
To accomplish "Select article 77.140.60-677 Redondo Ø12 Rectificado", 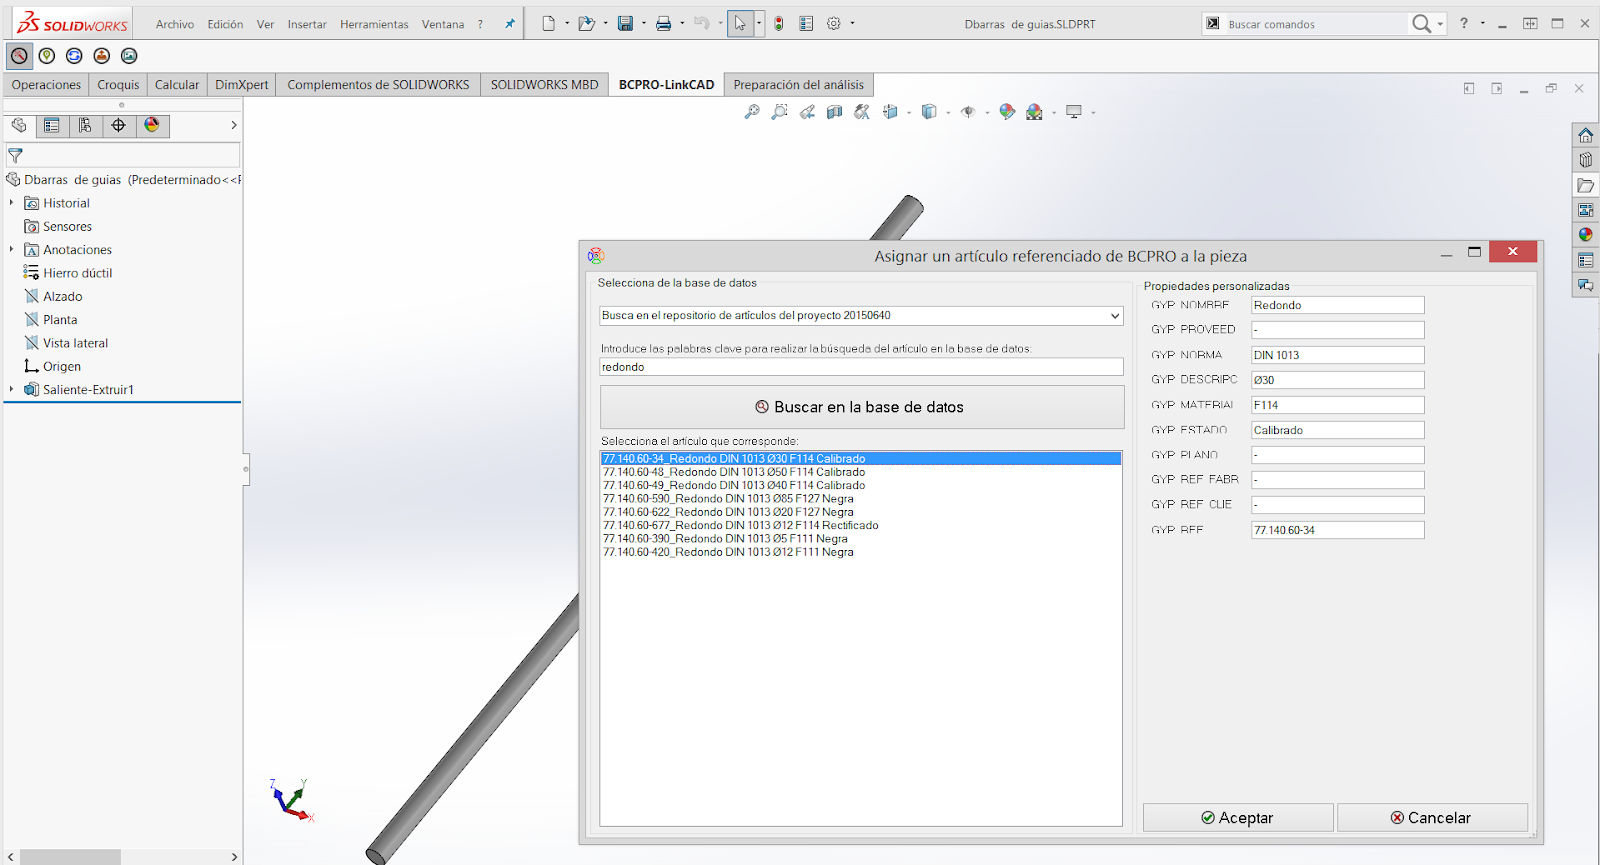I will click(741, 525).
